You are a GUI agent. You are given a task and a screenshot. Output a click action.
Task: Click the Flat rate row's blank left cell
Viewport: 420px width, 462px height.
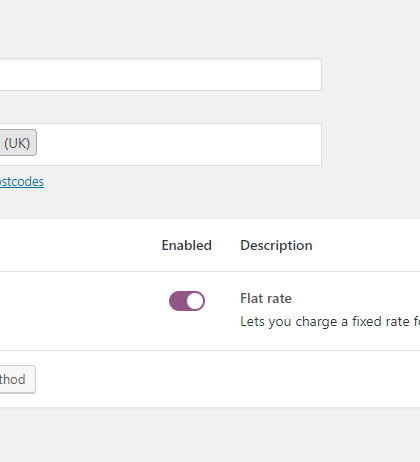click(77, 311)
